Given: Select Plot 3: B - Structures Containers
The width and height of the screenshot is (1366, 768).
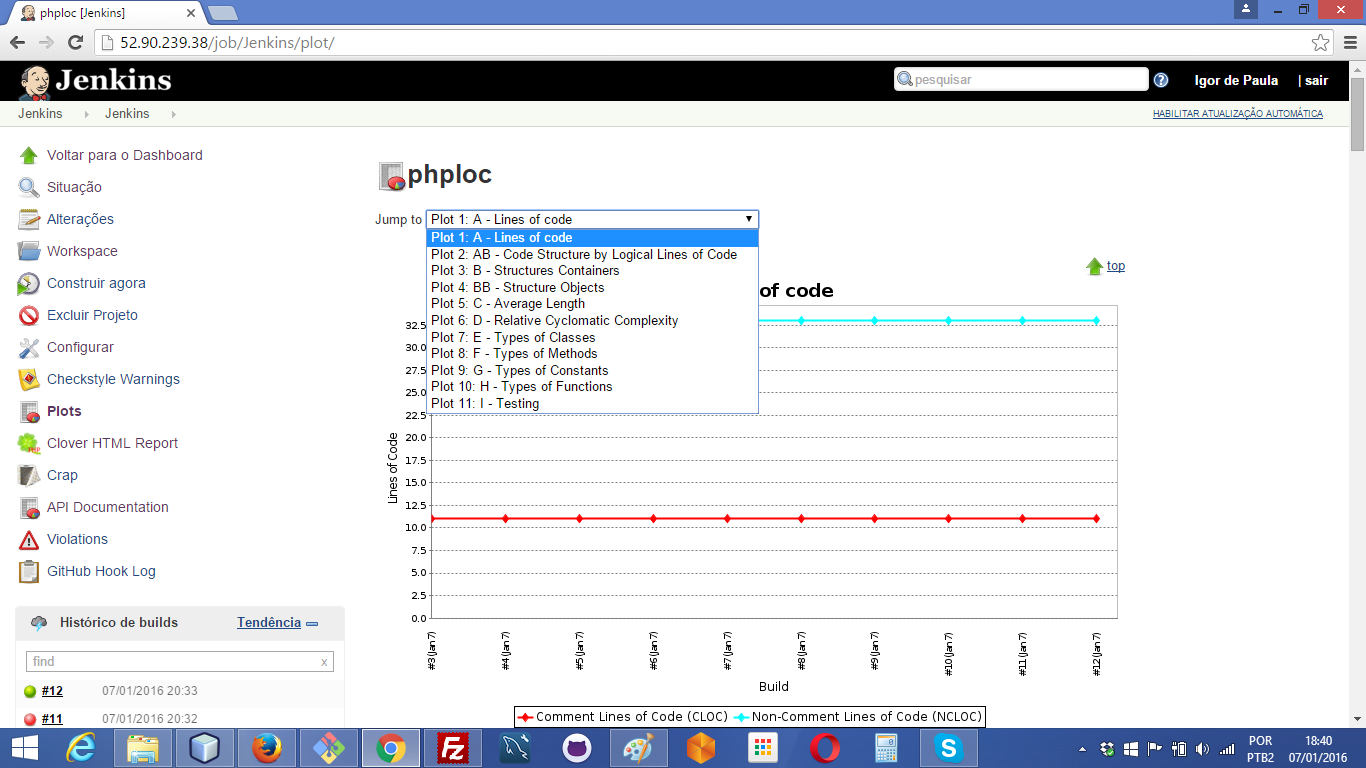Looking at the screenshot, I should coord(592,271).
